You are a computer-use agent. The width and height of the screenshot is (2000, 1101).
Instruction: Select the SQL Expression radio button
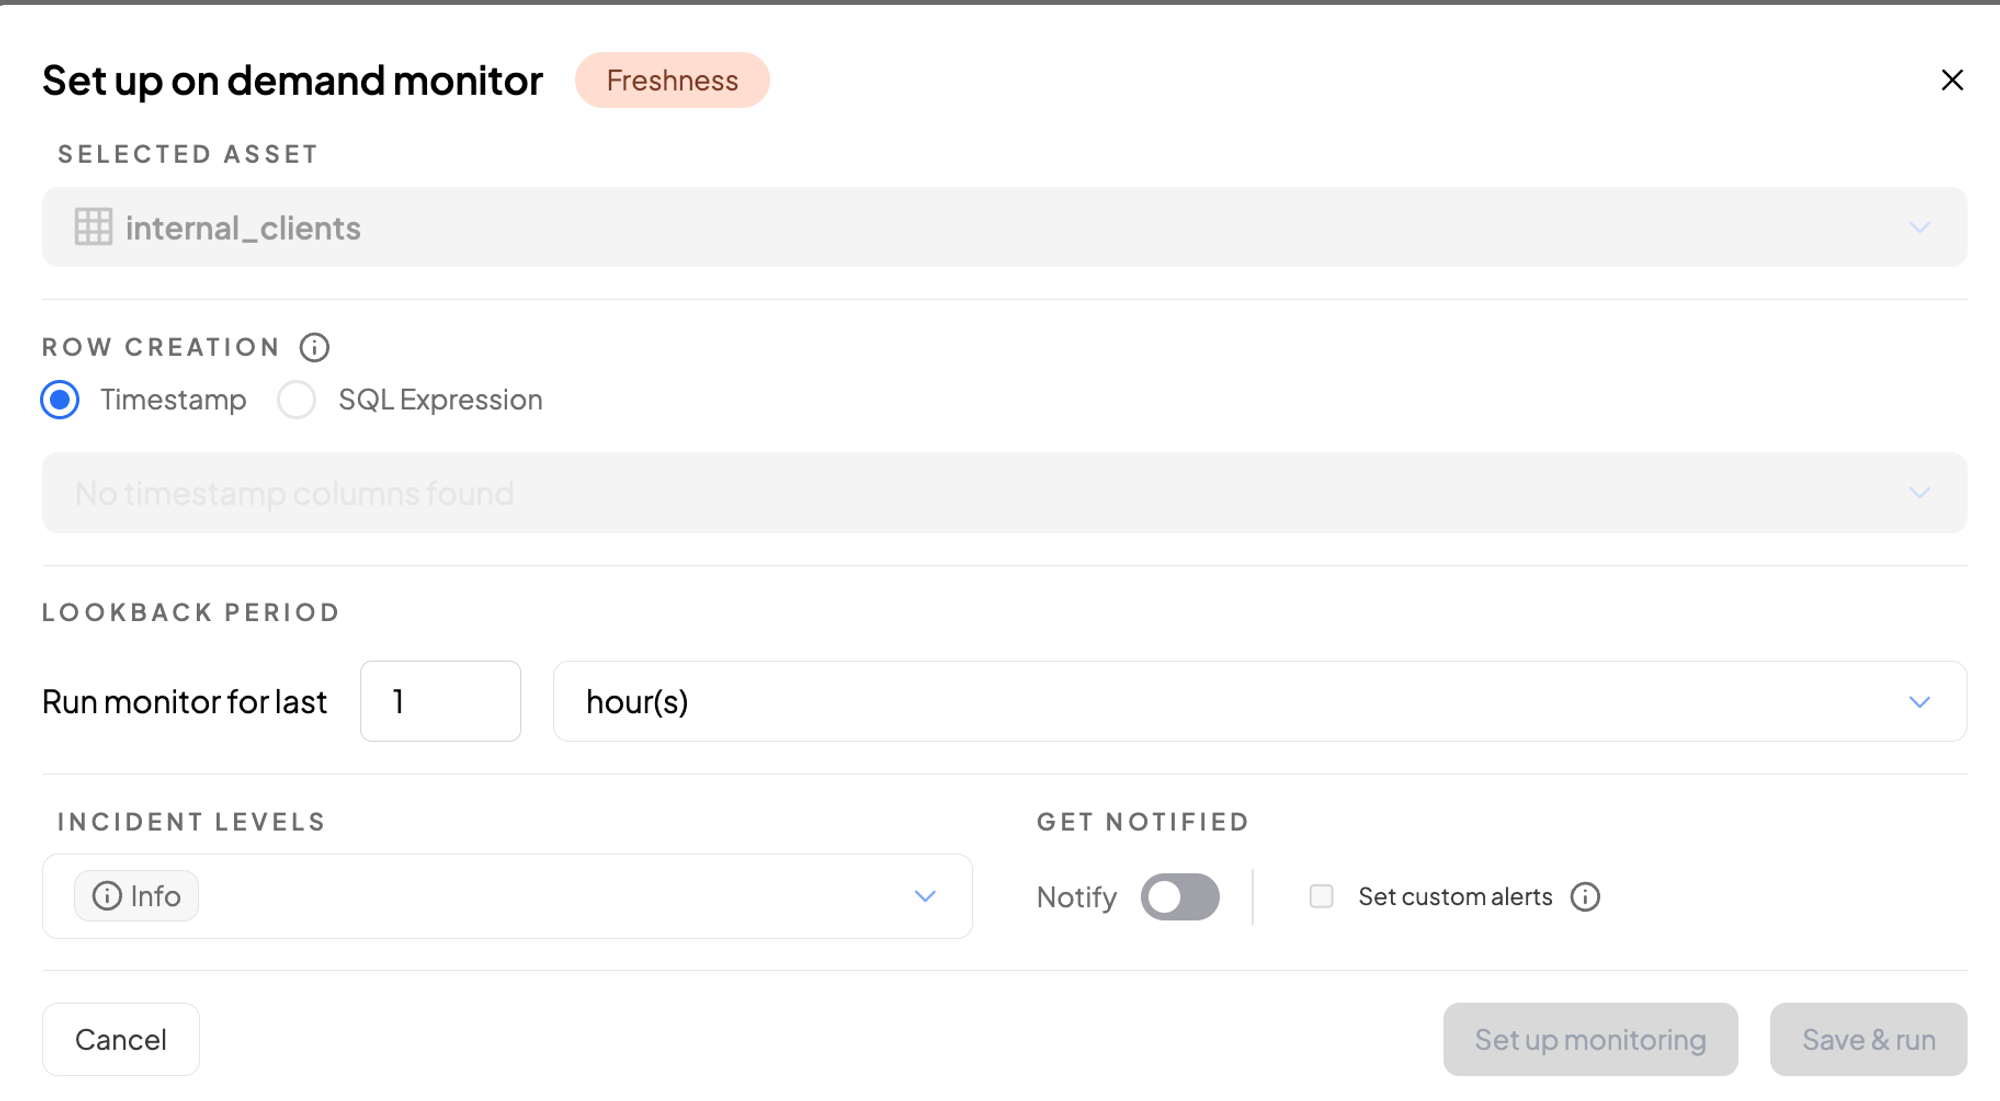coord(297,400)
